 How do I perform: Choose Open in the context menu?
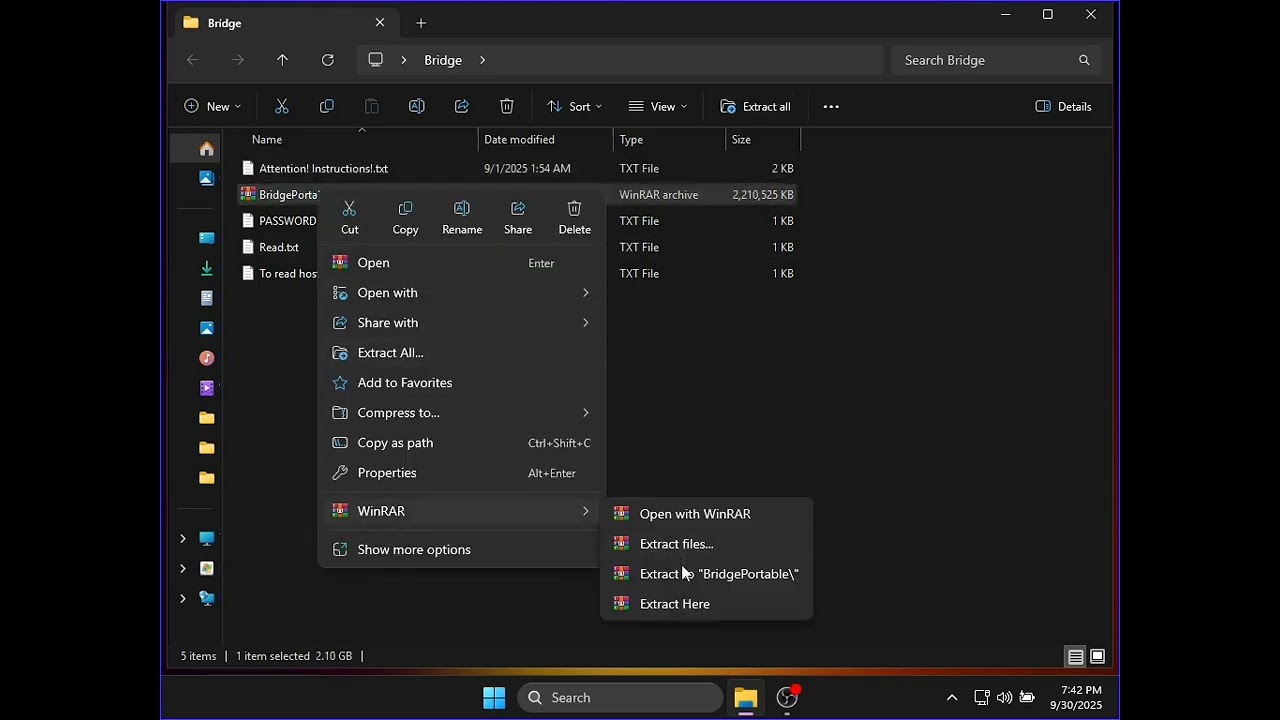462,263
